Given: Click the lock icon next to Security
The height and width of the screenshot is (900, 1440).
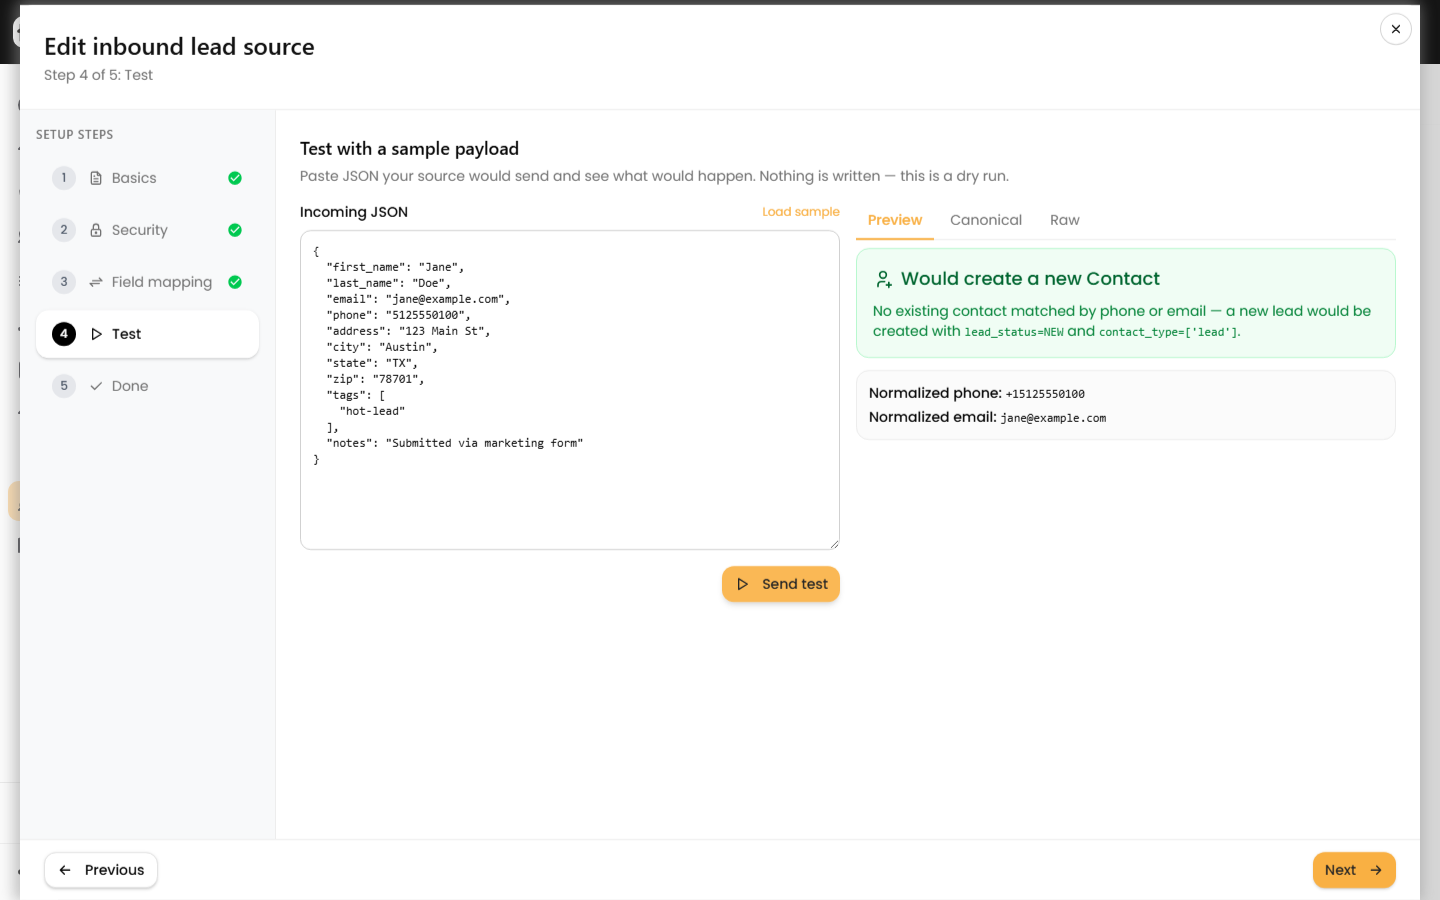Looking at the screenshot, I should pyautogui.click(x=96, y=230).
